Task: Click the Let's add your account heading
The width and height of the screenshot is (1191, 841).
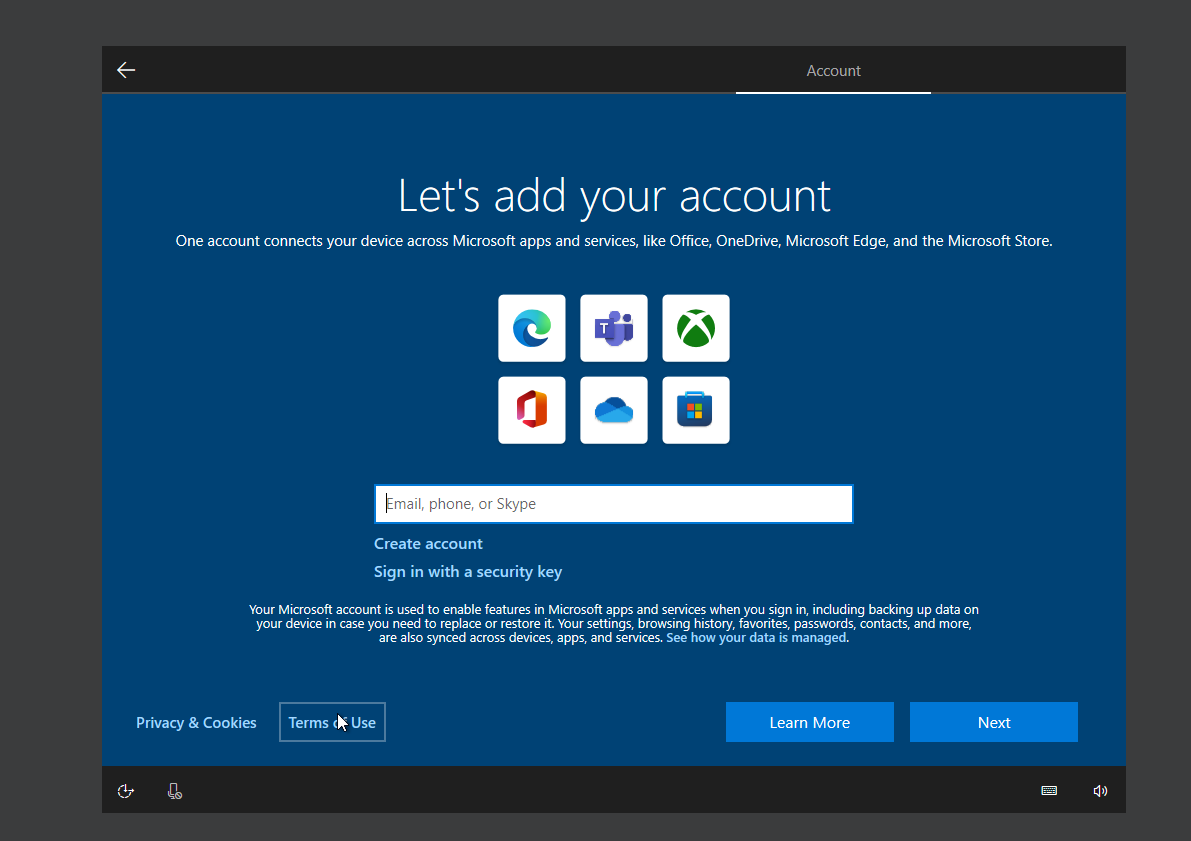Action: pyautogui.click(x=614, y=196)
